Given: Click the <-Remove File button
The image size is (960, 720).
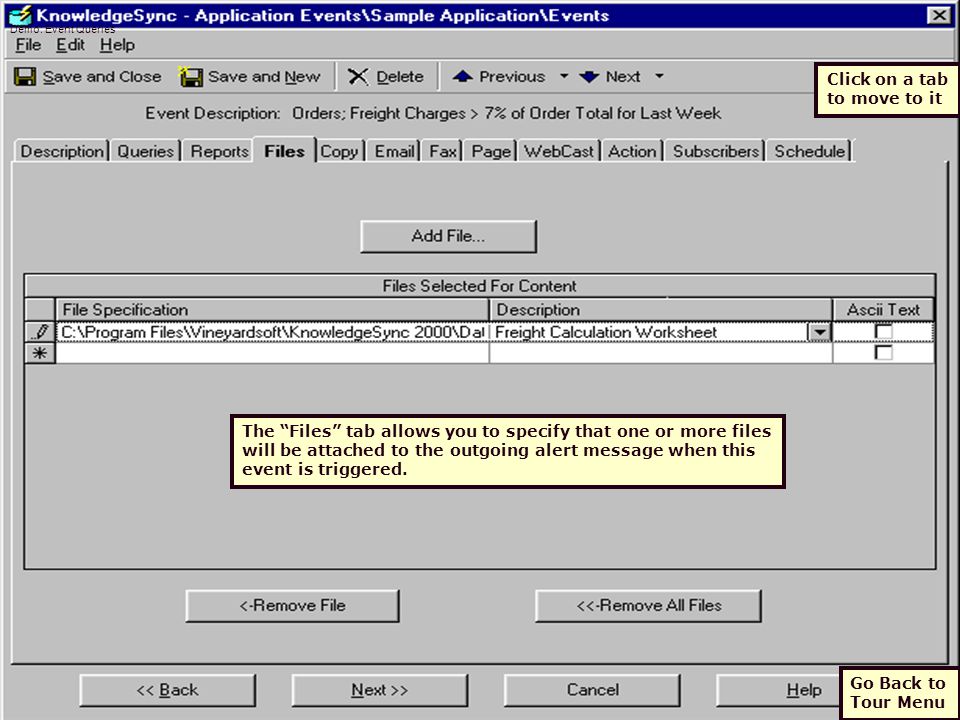Looking at the screenshot, I should tap(293, 606).
